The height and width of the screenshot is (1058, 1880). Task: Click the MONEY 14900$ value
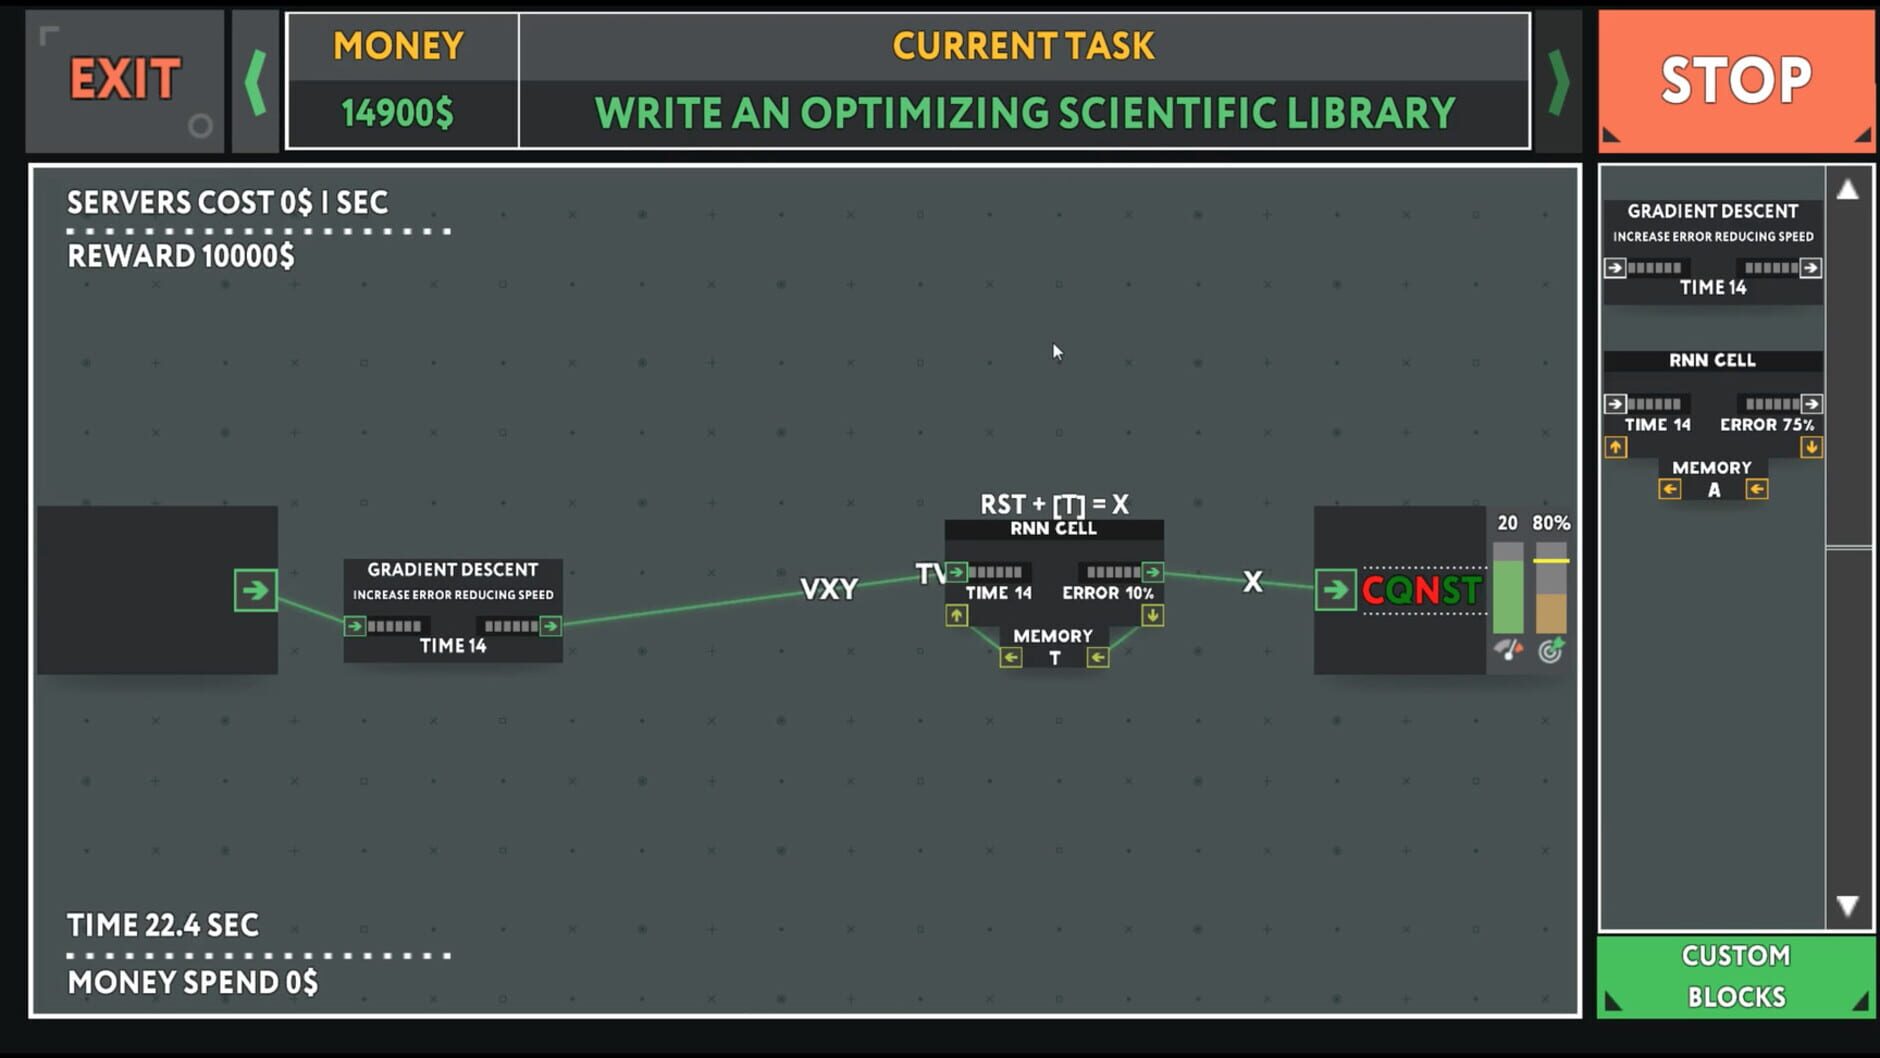click(397, 113)
